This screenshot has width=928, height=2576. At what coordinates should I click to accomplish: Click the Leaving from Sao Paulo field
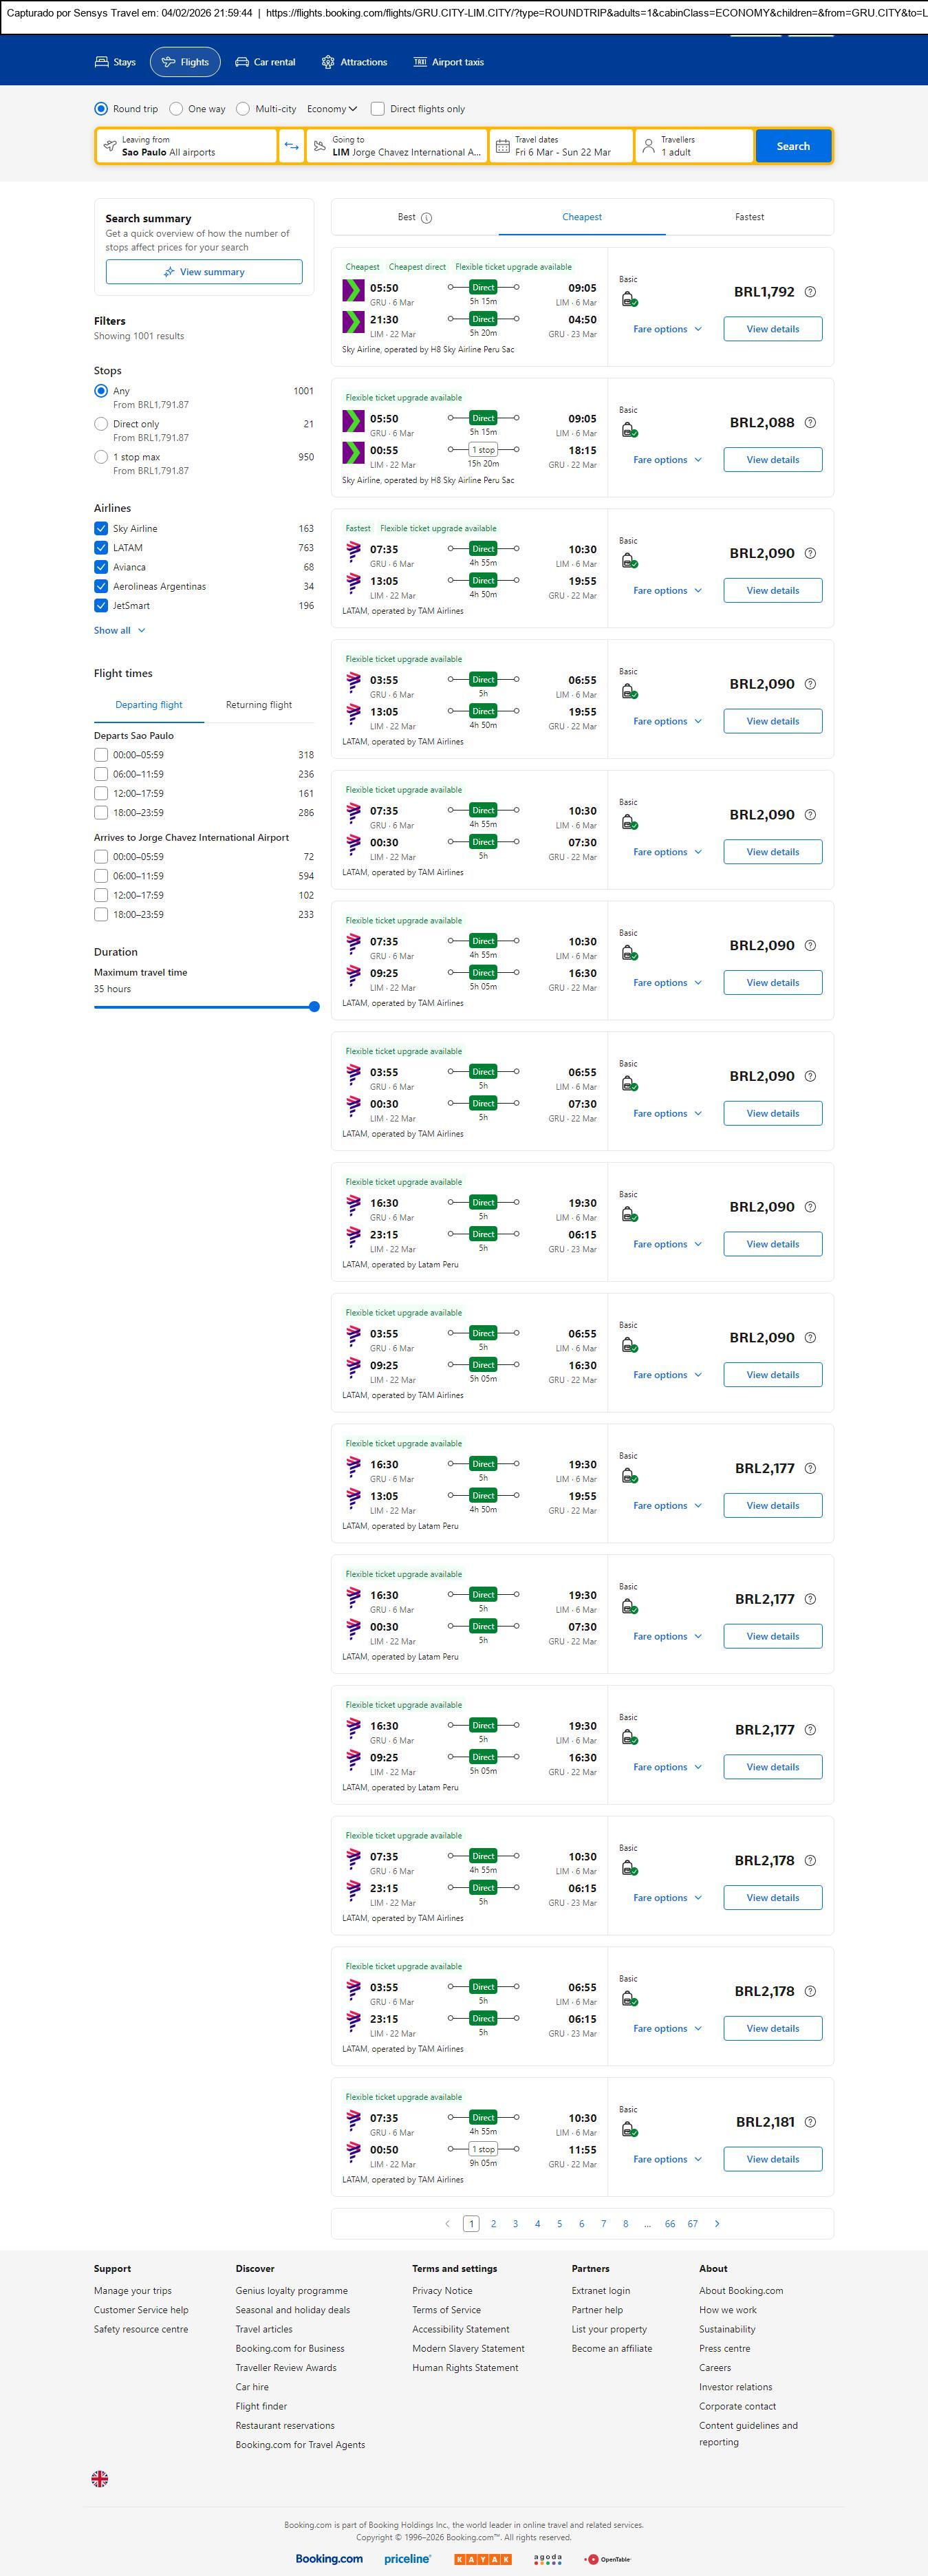[187, 146]
